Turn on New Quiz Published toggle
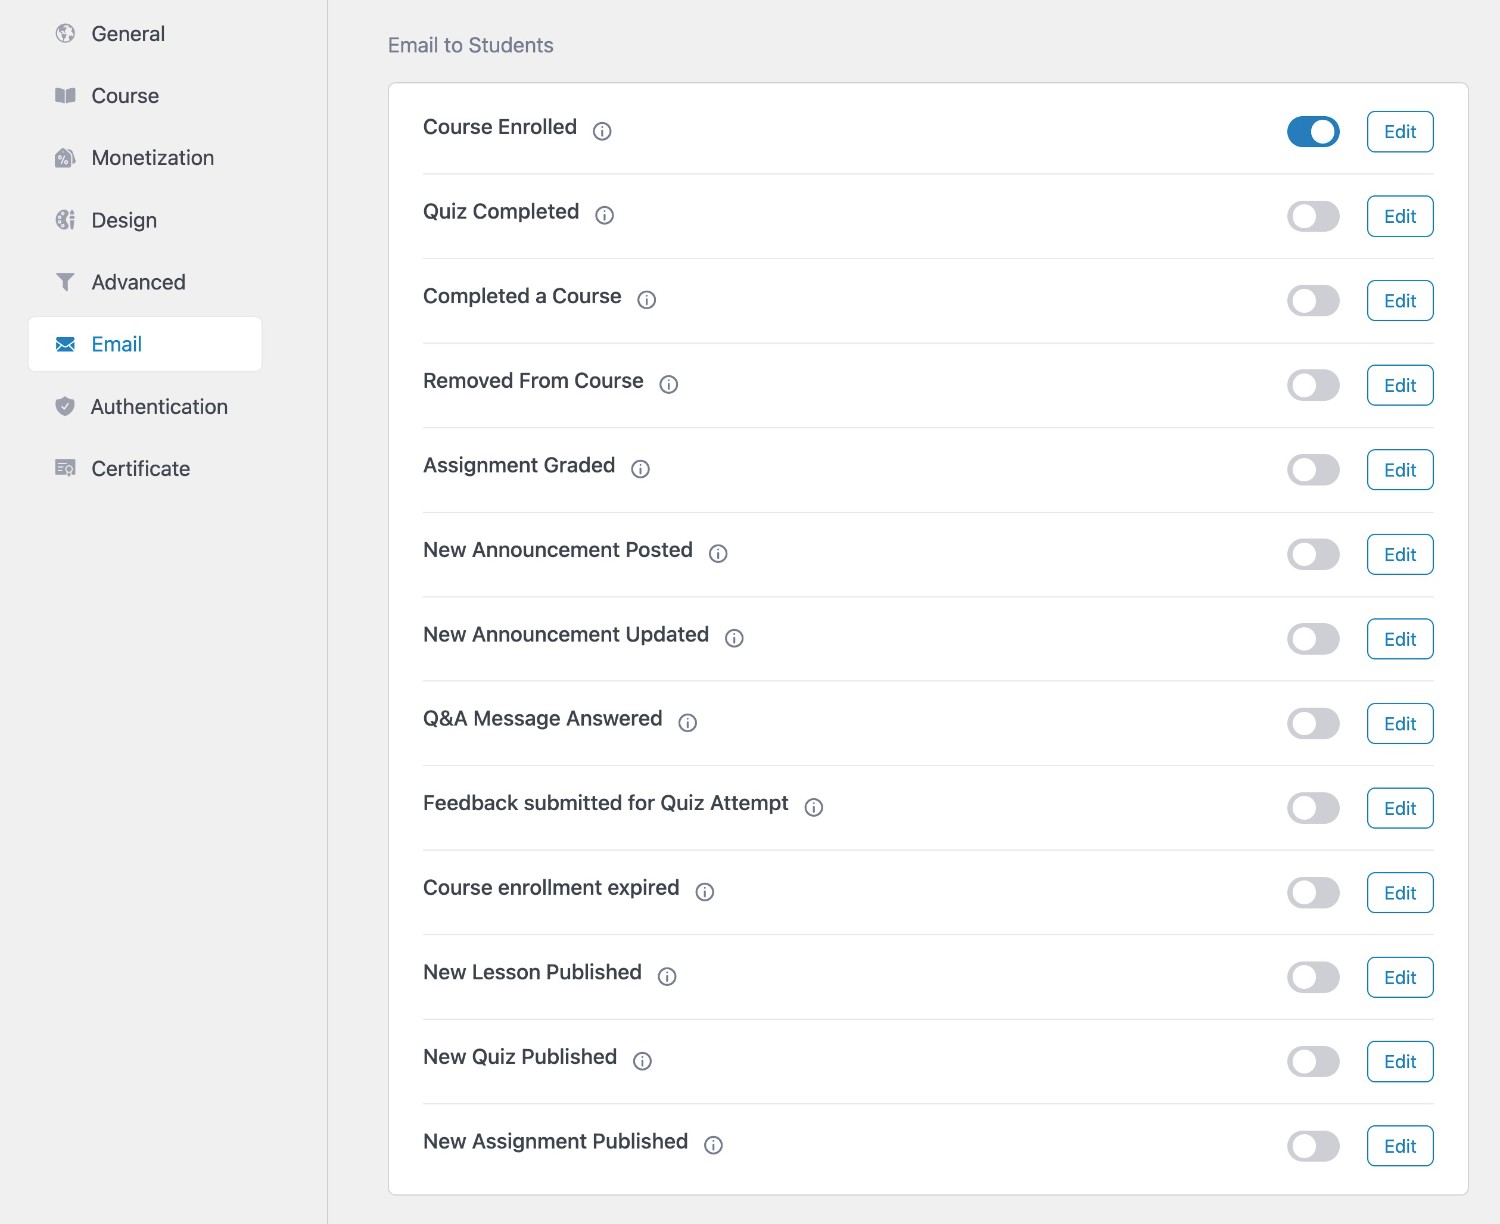The image size is (1500, 1224). [x=1313, y=1061]
